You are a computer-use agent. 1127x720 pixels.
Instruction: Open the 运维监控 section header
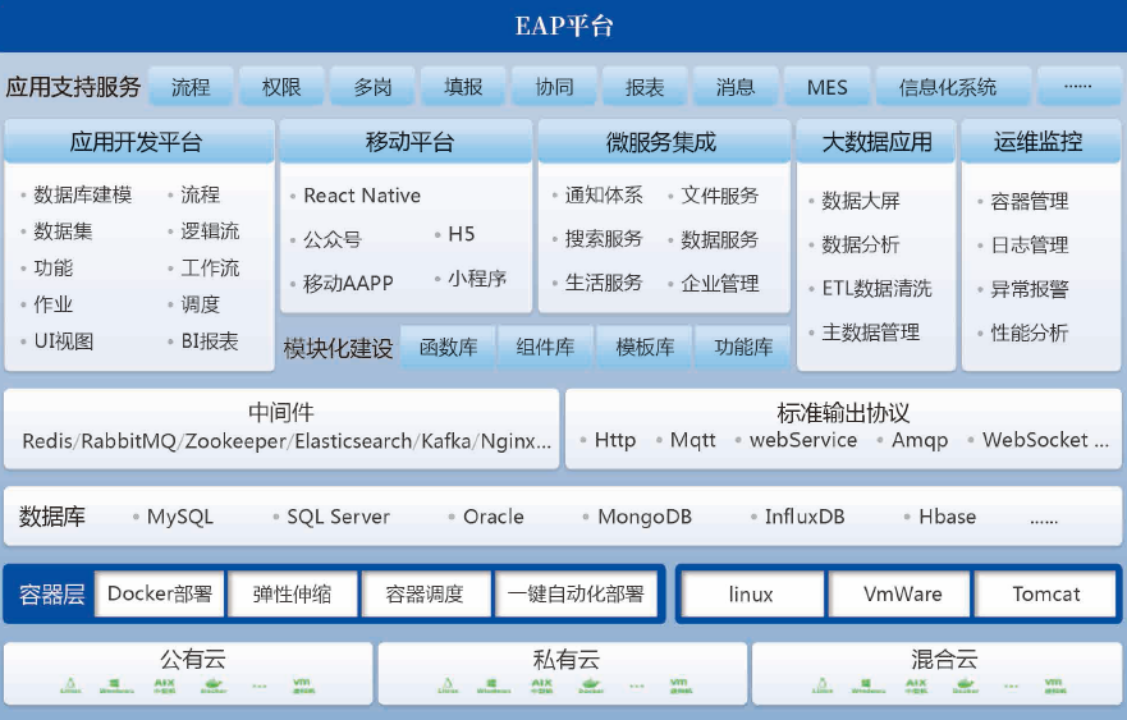point(1040,140)
